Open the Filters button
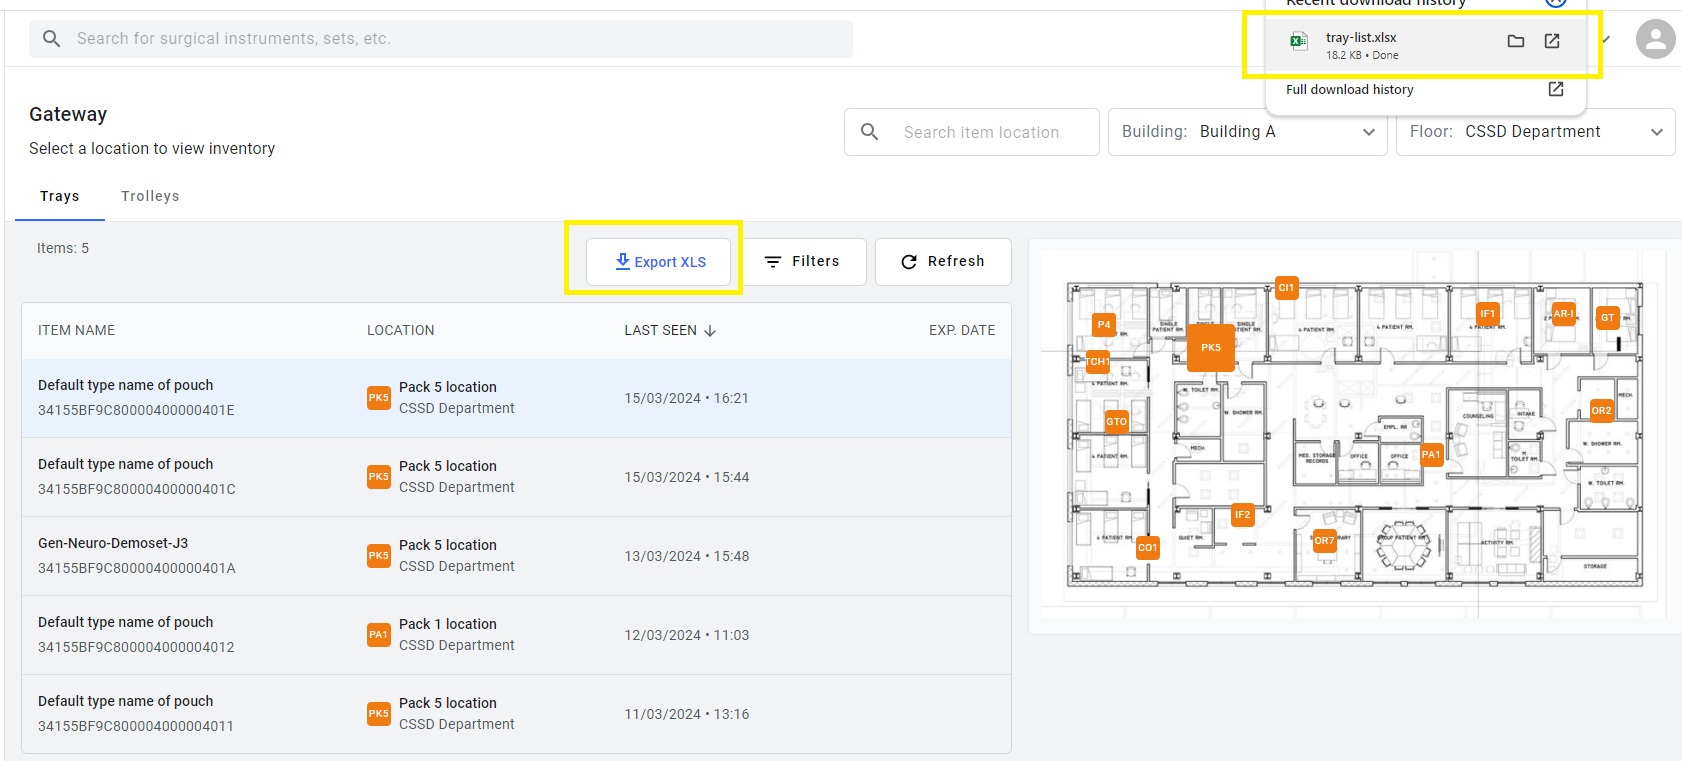Viewport: 1682px width, 761px height. coord(803,262)
